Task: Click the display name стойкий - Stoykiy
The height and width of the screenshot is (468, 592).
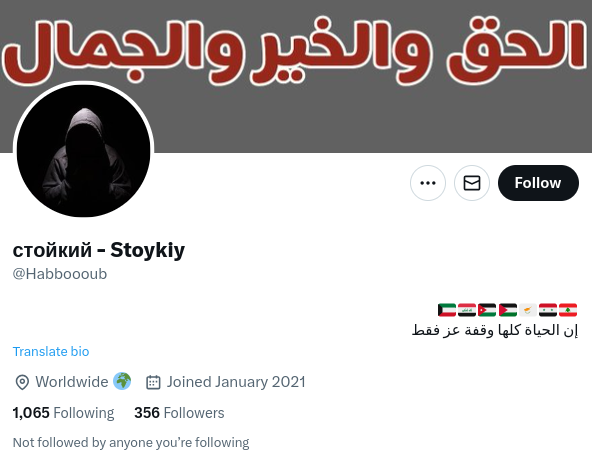Action: point(99,250)
